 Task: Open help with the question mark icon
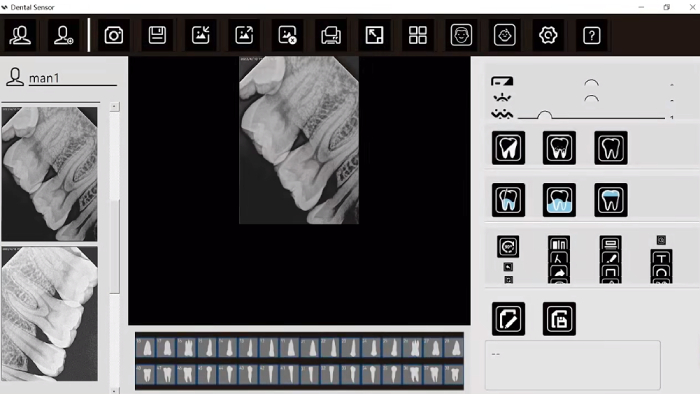[592, 35]
